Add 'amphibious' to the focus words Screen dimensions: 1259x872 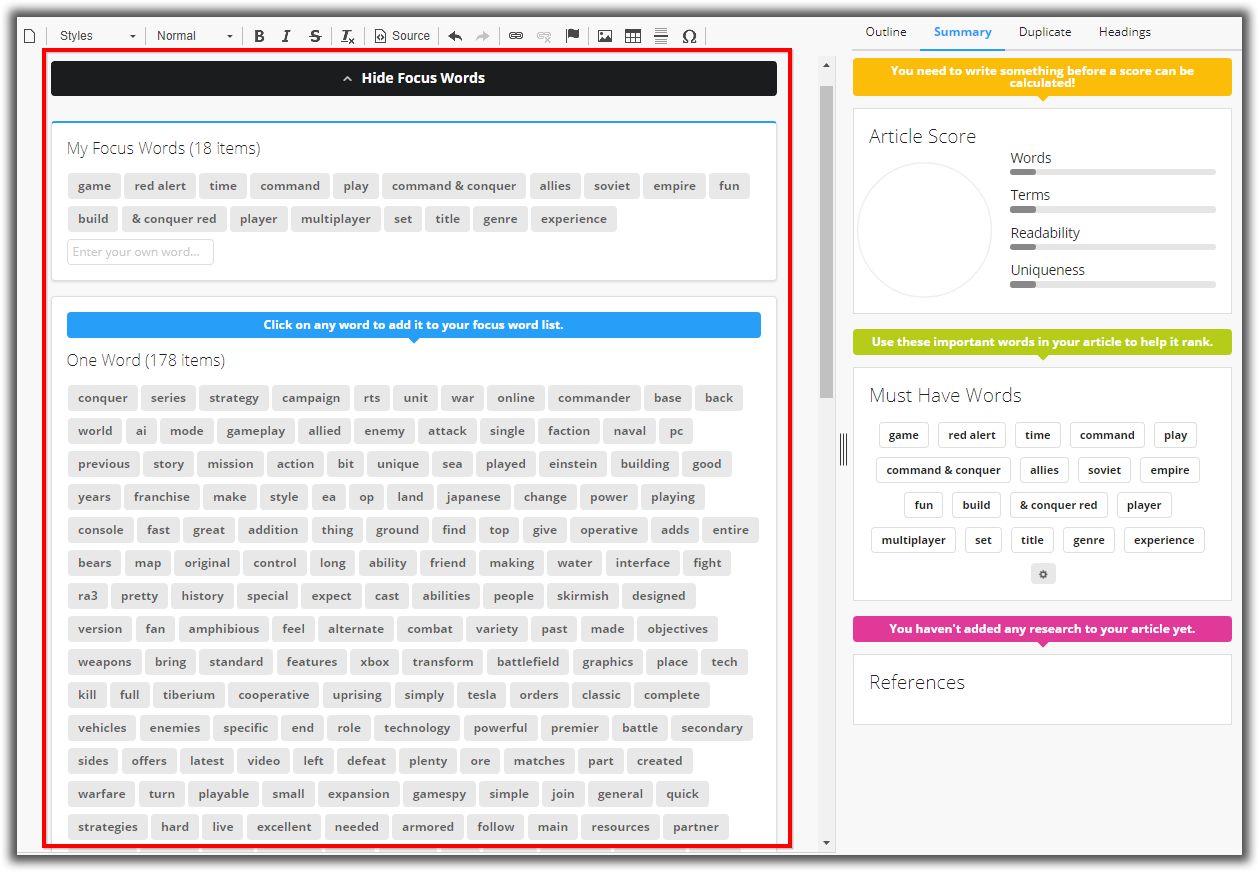coord(224,629)
